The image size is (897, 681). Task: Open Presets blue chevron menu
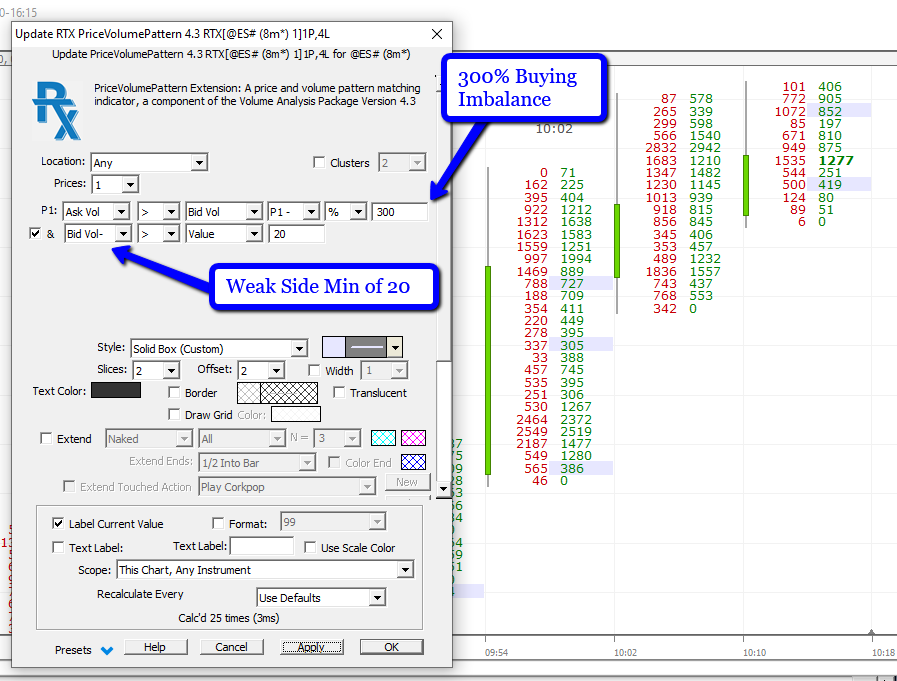[x=107, y=650]
